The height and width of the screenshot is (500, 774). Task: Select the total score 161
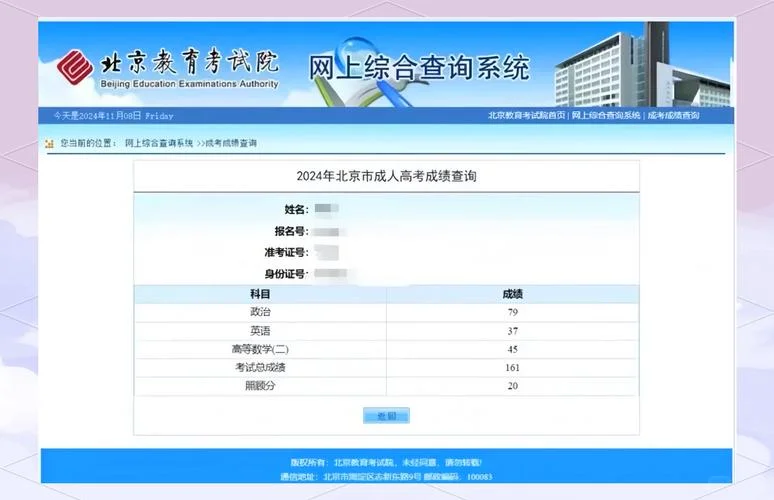(512, 367)
